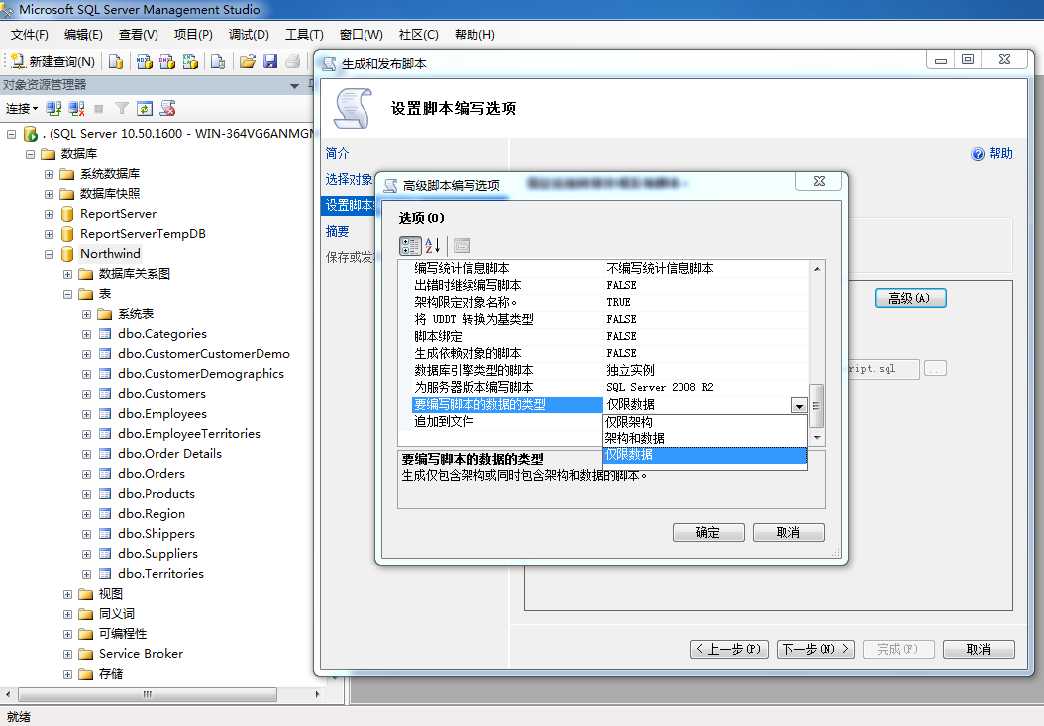This screenshot has width=1044, height=726.
Task: Click the table icon beside dbo.Orders
Action: pyautogui.click(x=105, y=474)
